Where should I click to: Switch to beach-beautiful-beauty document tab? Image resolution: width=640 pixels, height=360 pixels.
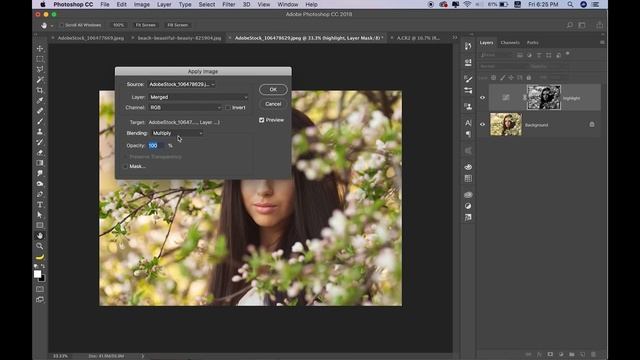pyautogui.click(x=179, y=38)
